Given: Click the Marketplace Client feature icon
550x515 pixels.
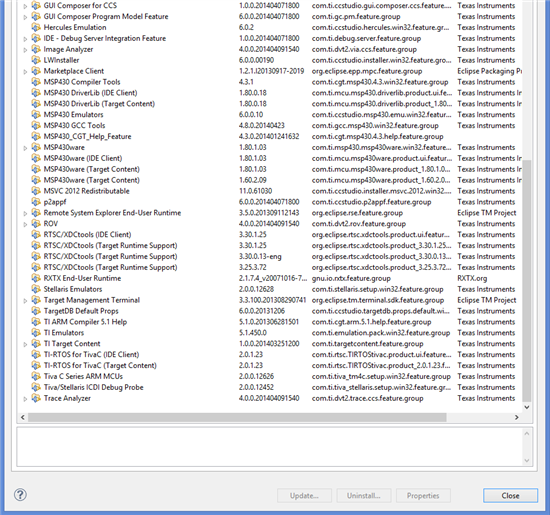Looking at the screenshot, I should pyautogui.click(x=36, y=71).
